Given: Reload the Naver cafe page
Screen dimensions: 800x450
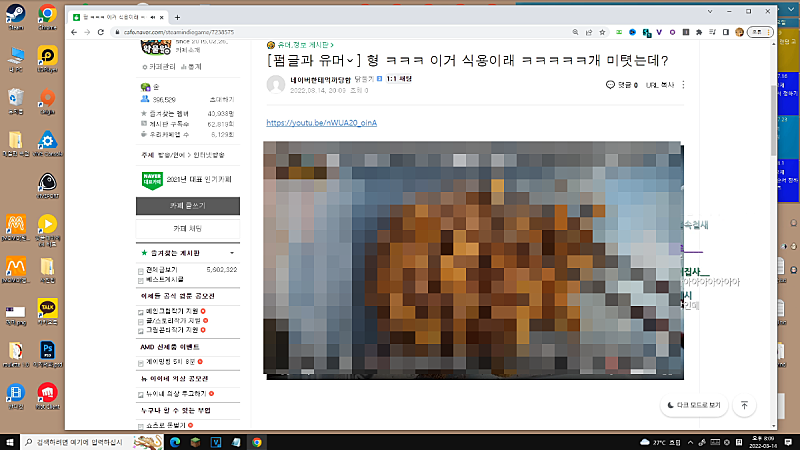Looking at the screenshot, I should (101, 32).
